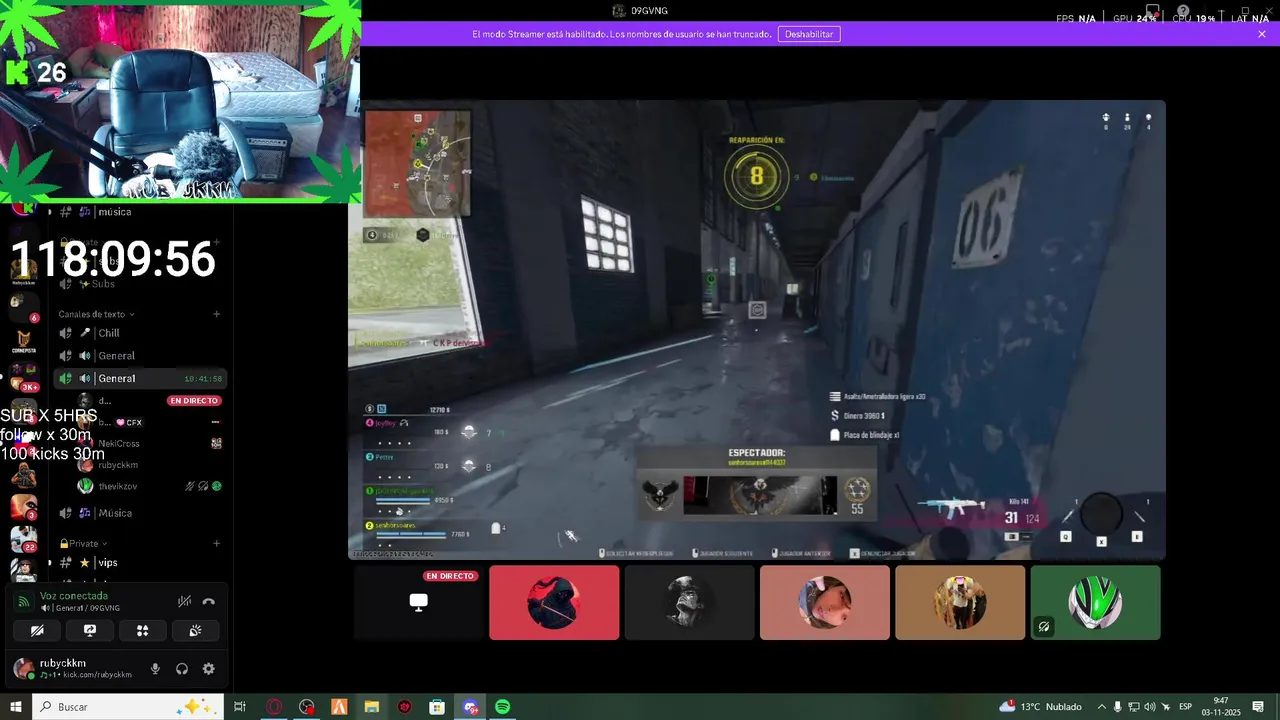The image size is (1280, 720).
Task: Open the network icon in the system tray
Action: tap(1134, 707)
